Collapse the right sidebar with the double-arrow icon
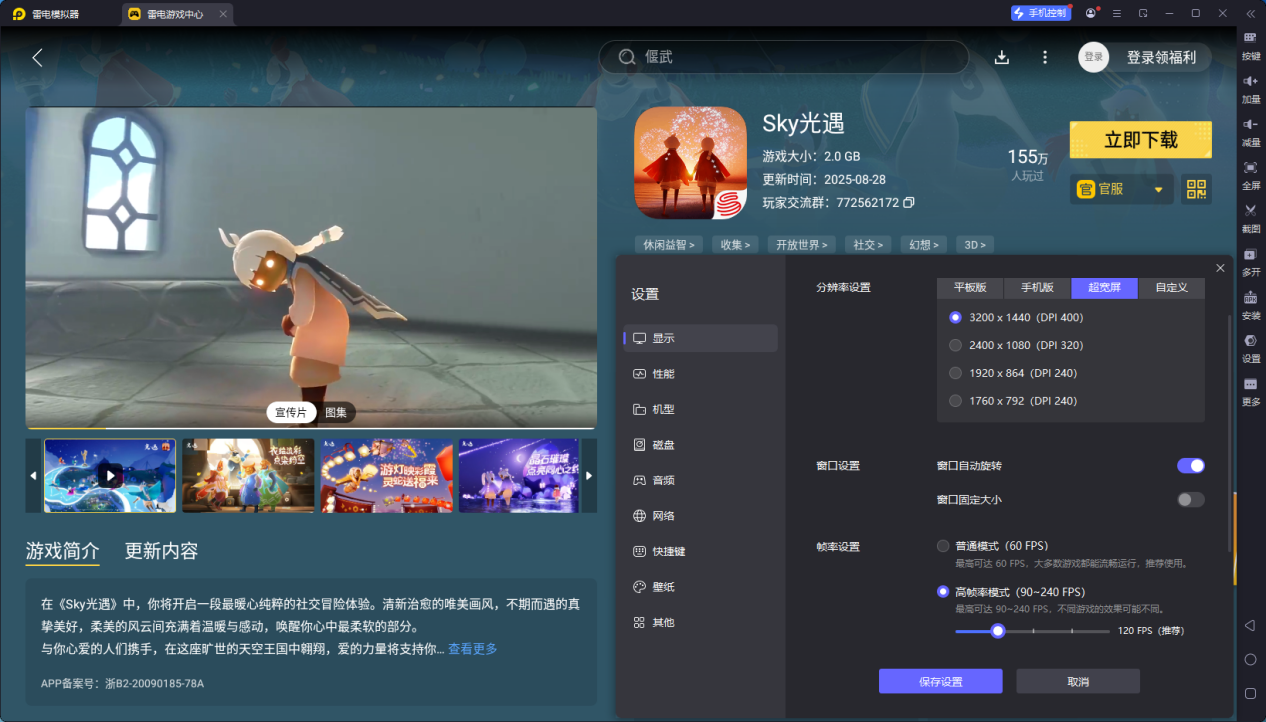Image resolution: width=1266 pixels, height=722 pixels. click(1250, 13)
